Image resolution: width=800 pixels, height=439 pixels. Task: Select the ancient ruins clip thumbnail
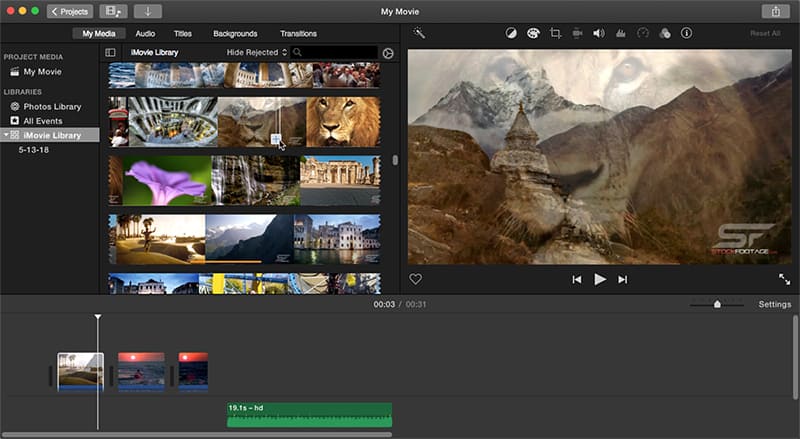(340, 181)
